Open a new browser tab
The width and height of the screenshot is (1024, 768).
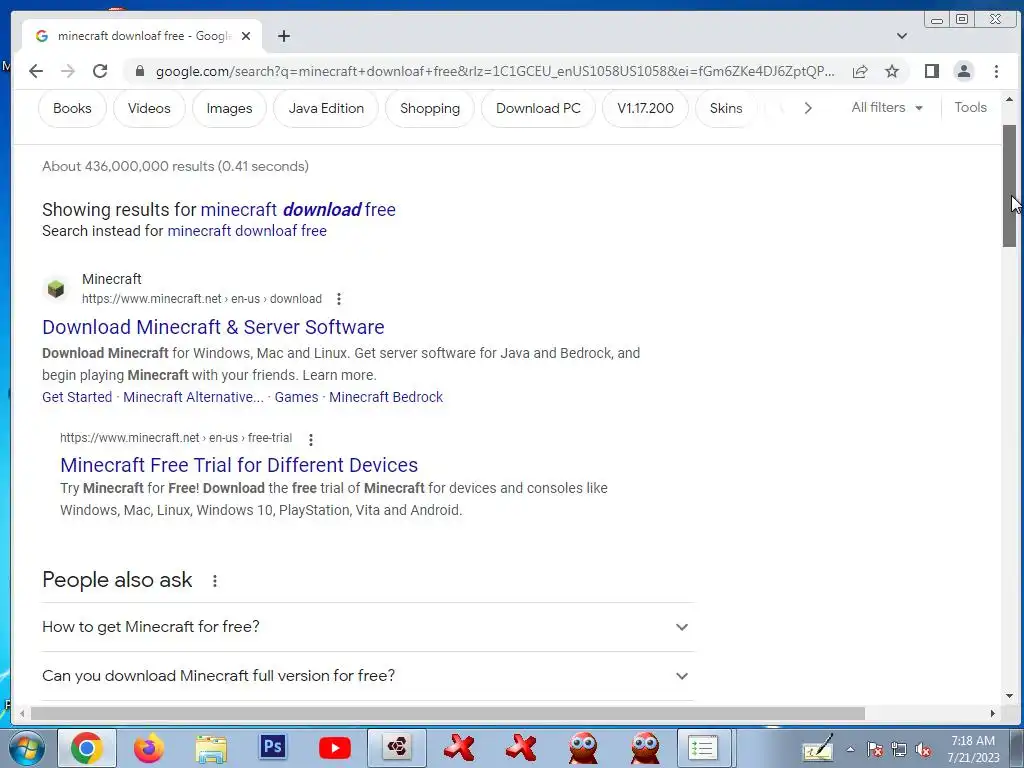pos(283,36)
